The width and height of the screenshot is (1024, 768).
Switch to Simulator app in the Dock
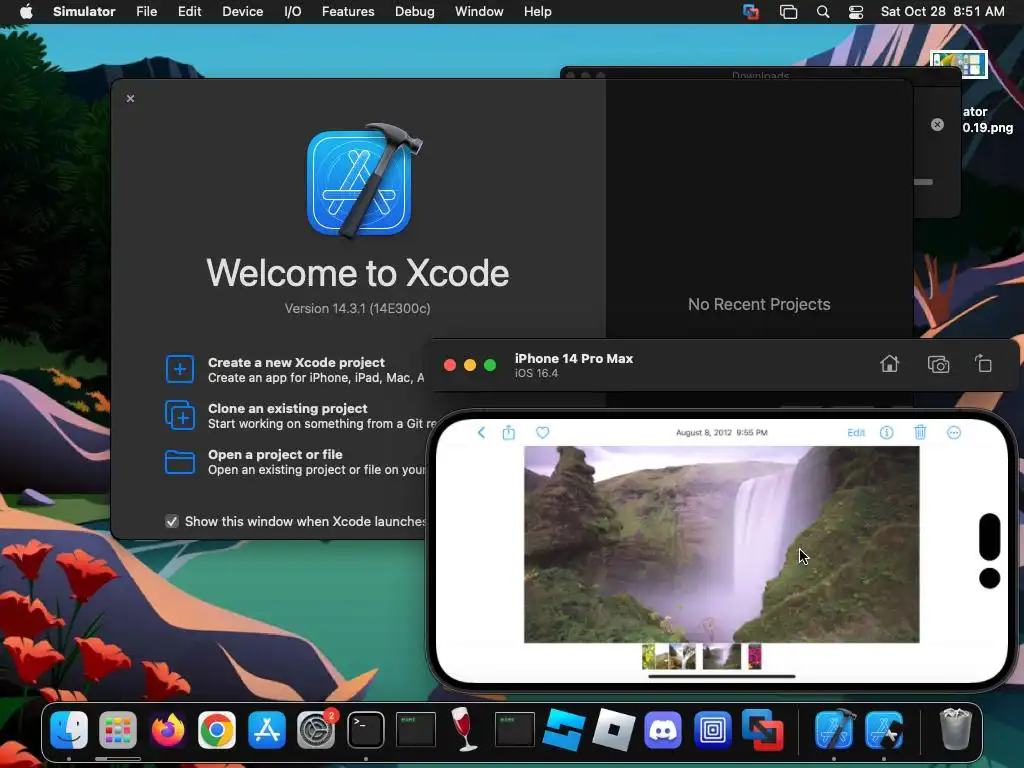[x=884, y=729]
